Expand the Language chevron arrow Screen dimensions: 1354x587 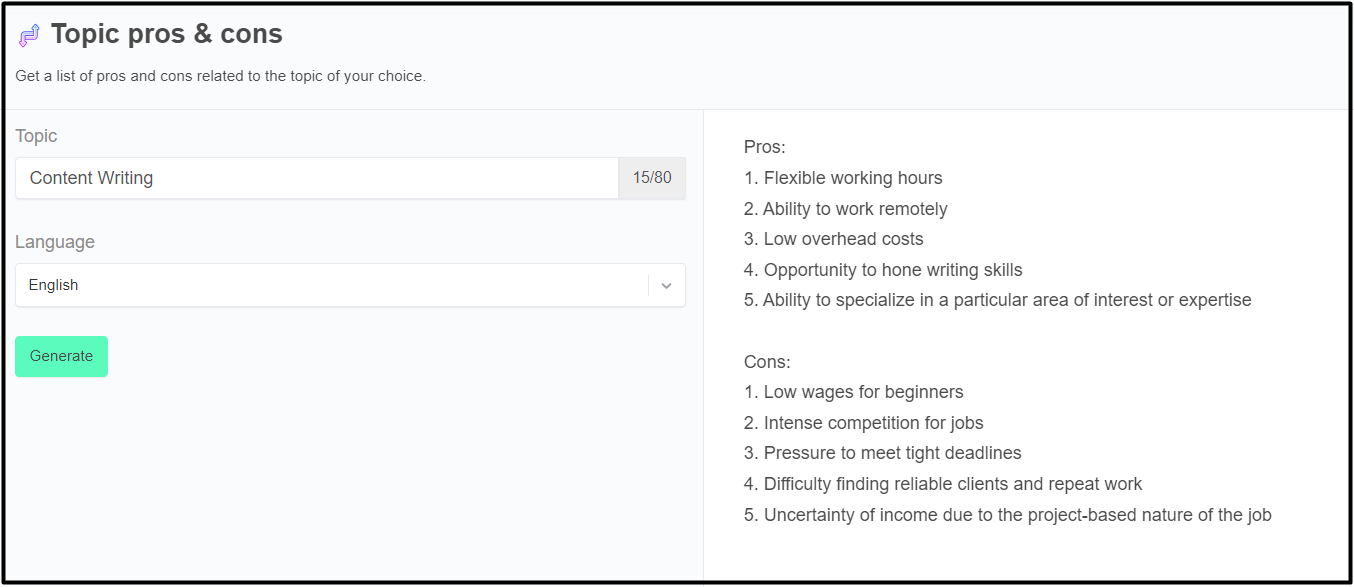pos(667,285)
